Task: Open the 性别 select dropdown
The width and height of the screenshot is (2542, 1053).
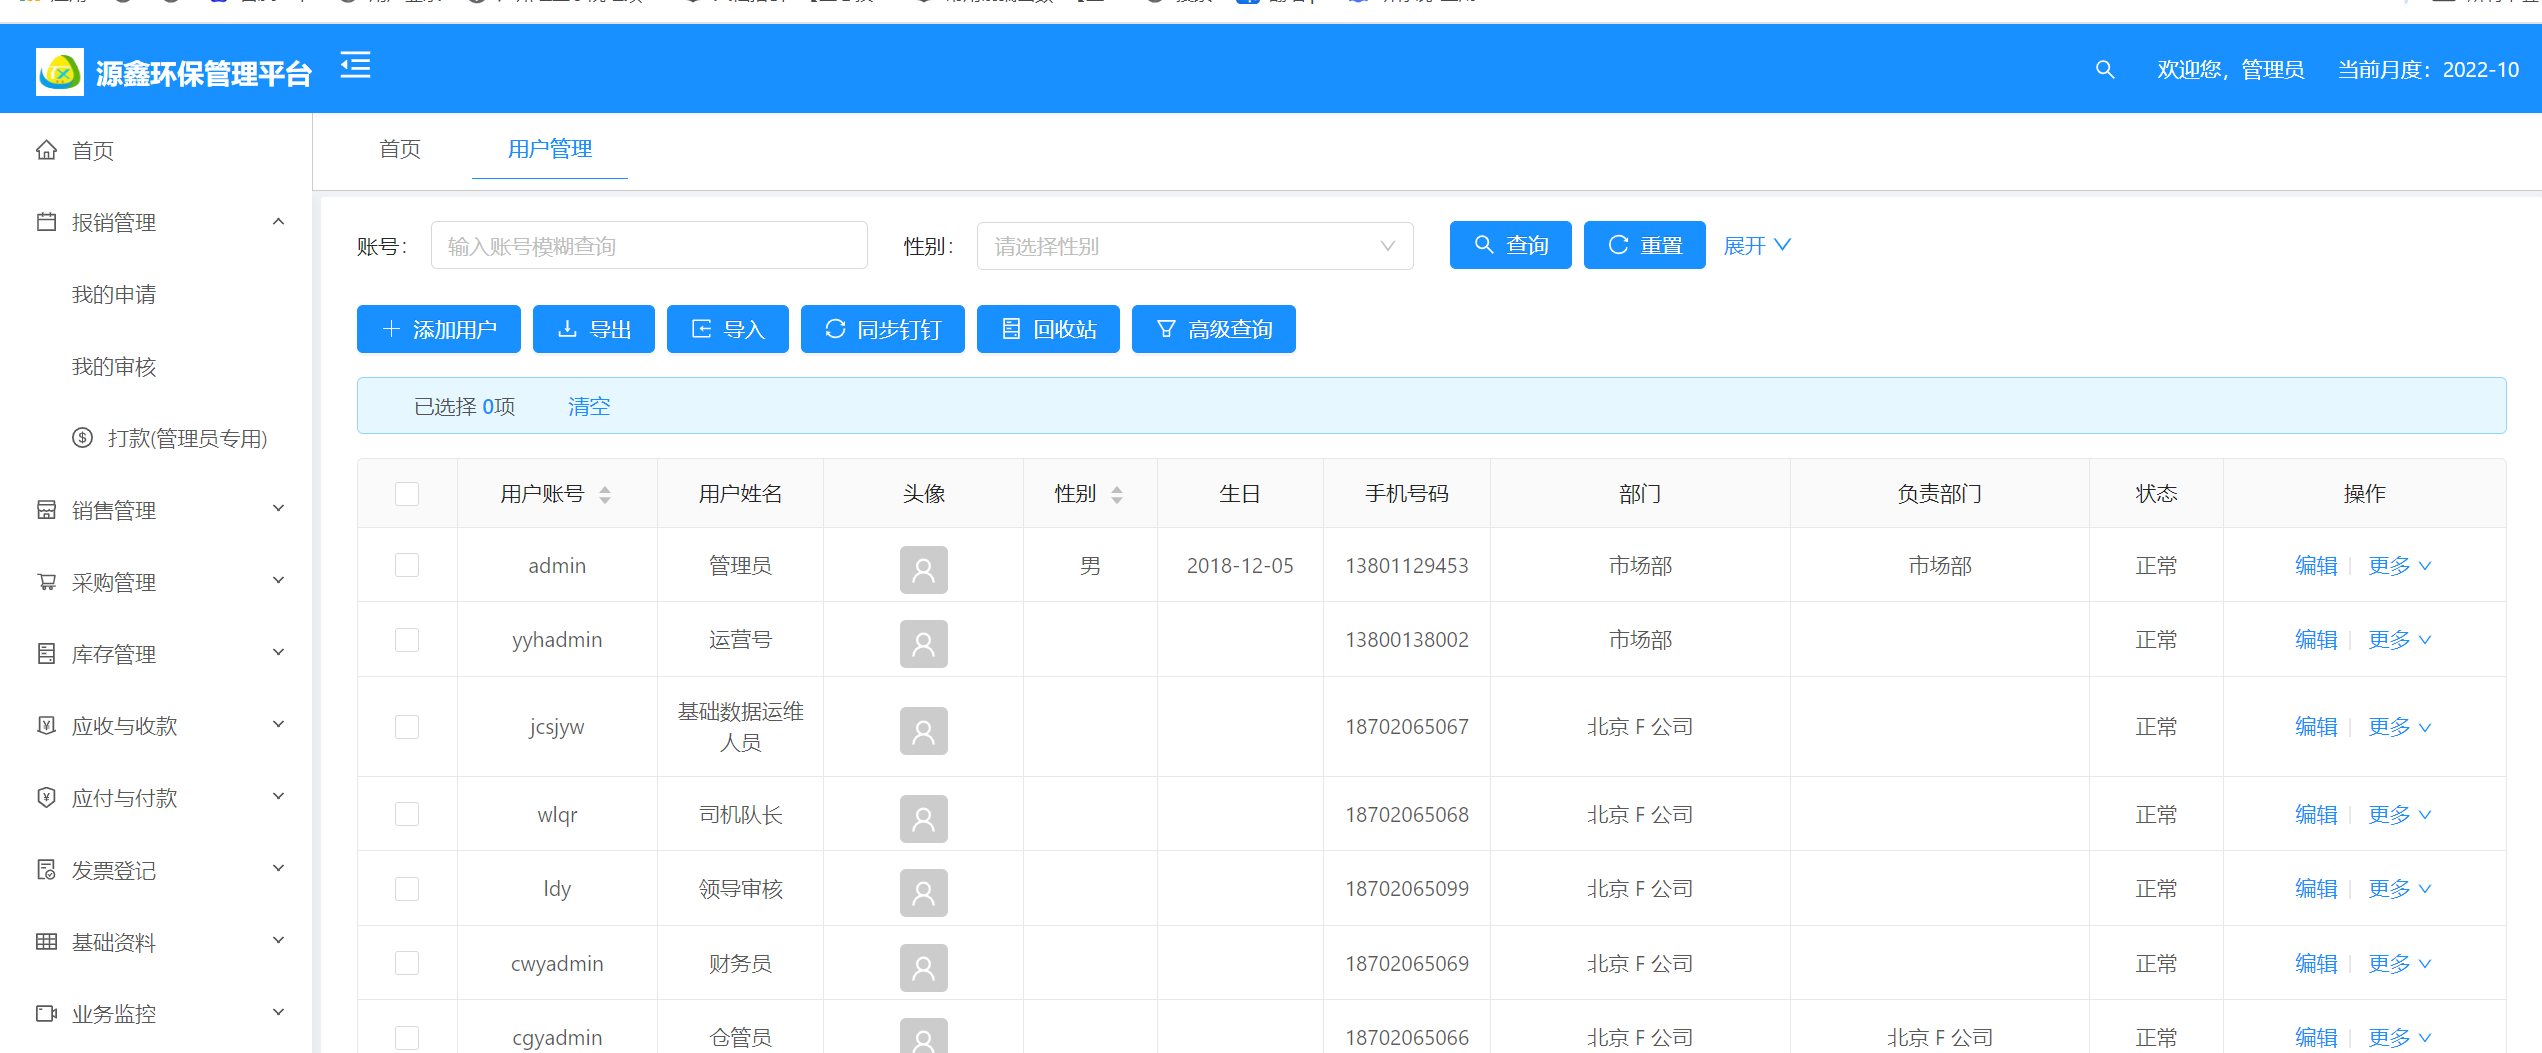Action: pos(1195,246)
